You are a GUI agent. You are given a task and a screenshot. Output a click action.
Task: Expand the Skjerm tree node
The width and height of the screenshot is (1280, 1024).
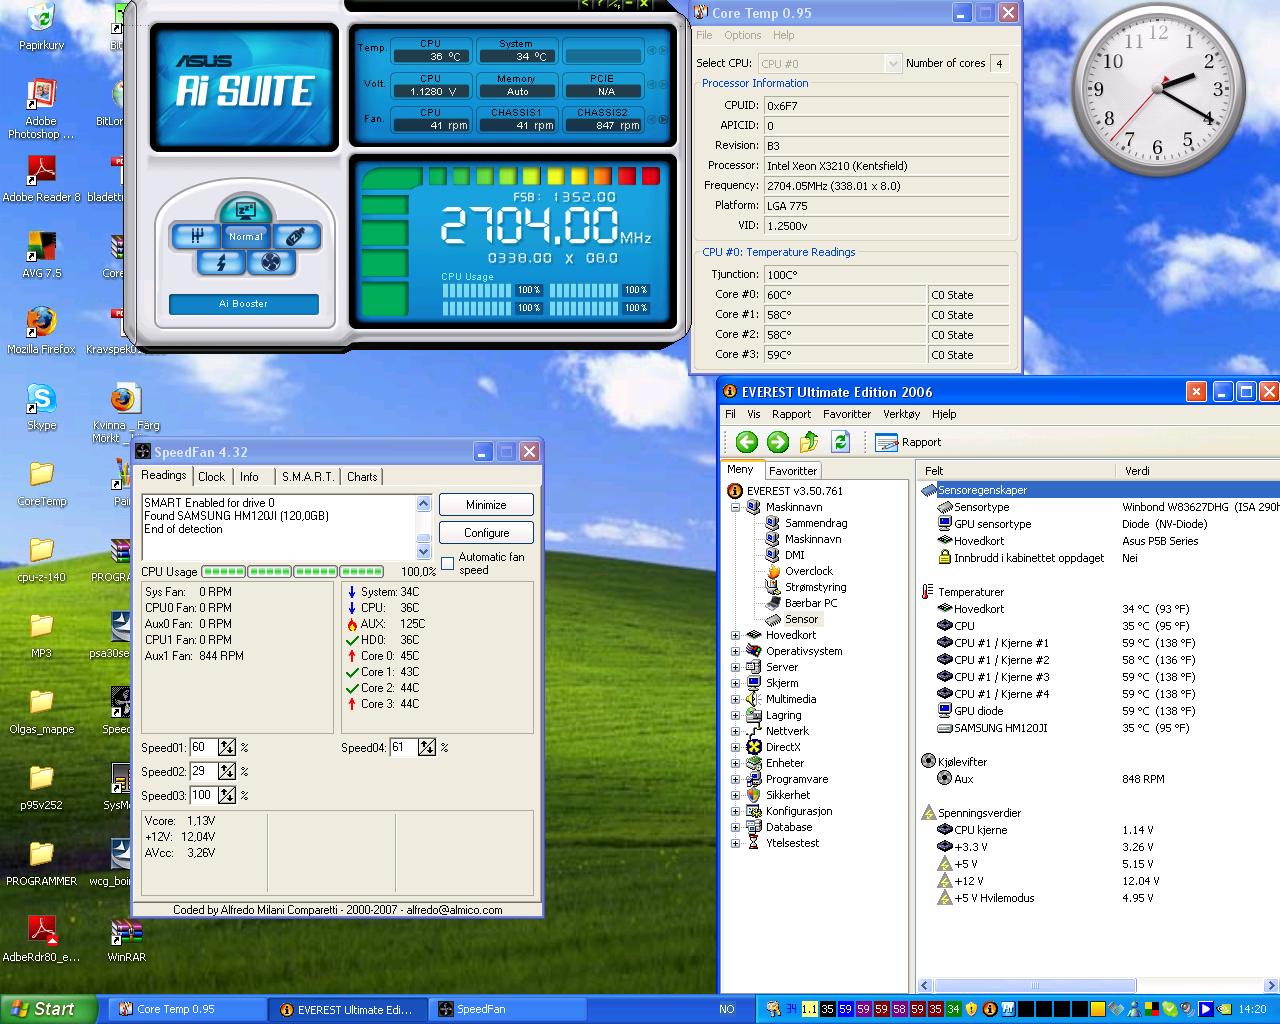(x=735, y=683)
